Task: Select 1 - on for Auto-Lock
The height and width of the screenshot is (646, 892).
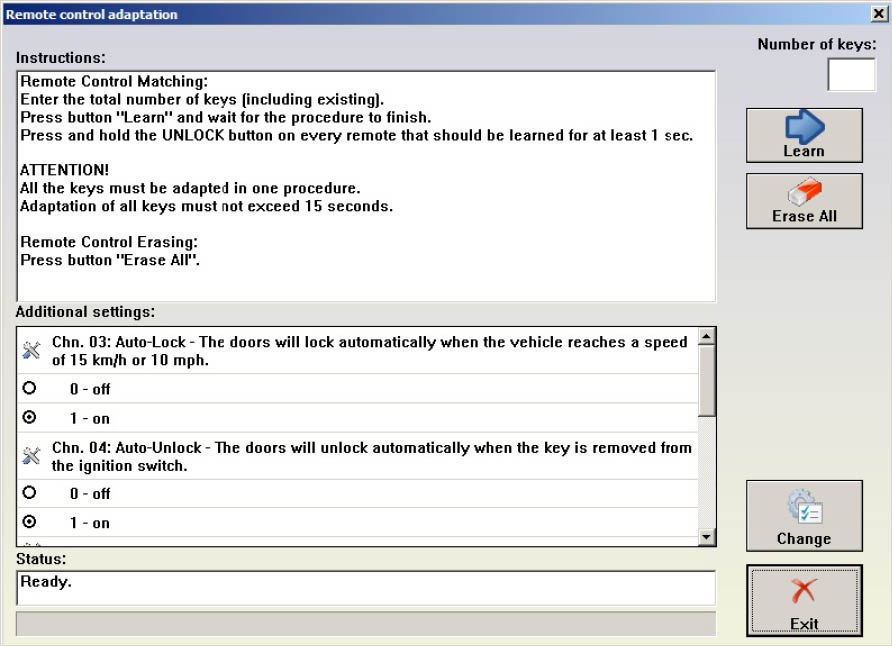Action: click(29, 418)
